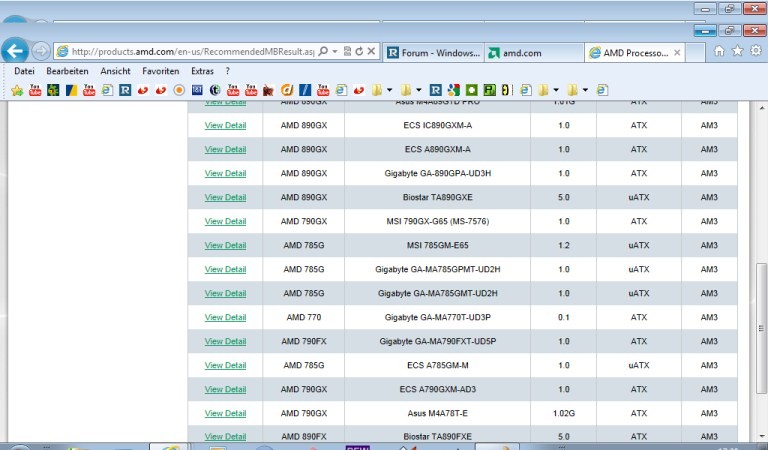View Detail for ECS A790GXM-AD3

pos(225,389)
